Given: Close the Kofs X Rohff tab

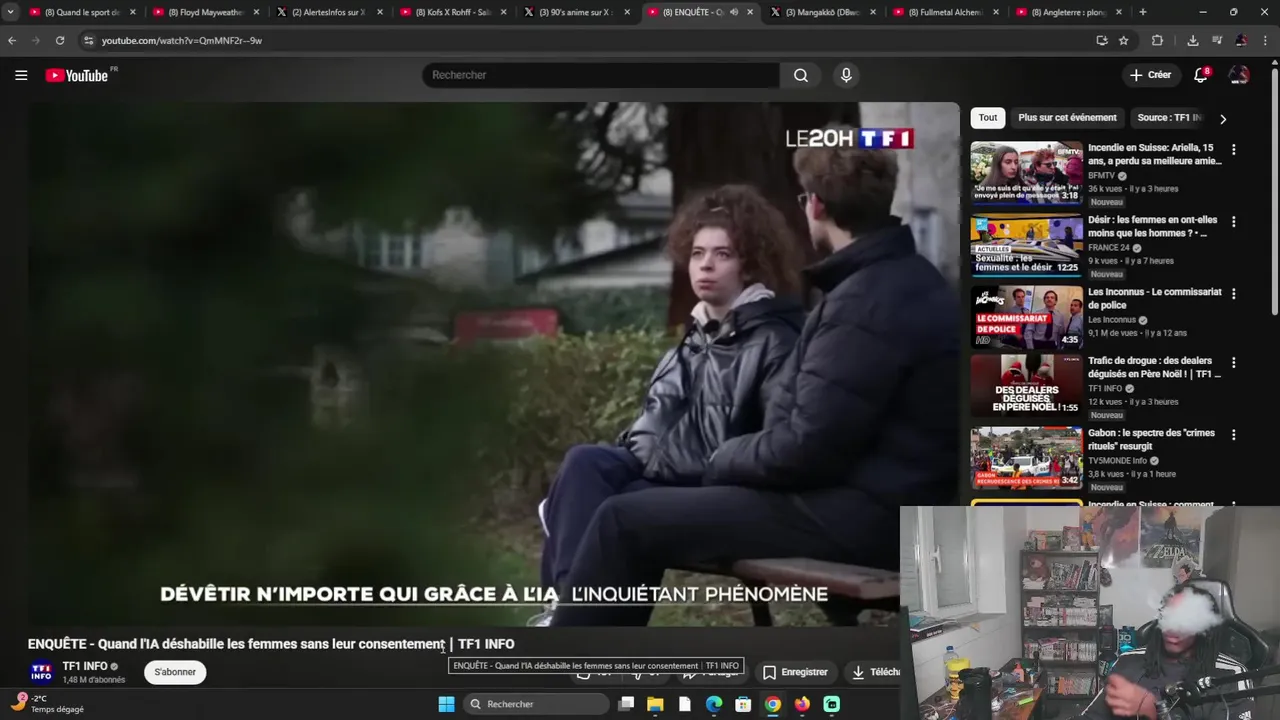Looking at the screenshot, I should pyautogui.click(x=503, y=12).
